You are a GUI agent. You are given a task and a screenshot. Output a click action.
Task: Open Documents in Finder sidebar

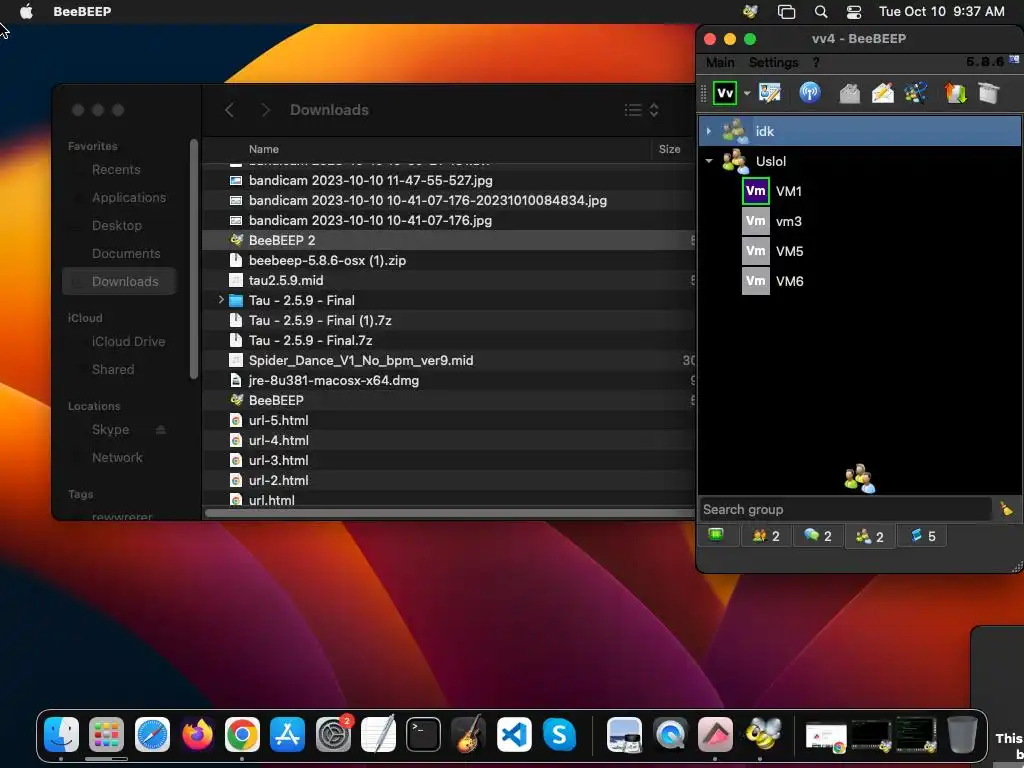point(126,254)
